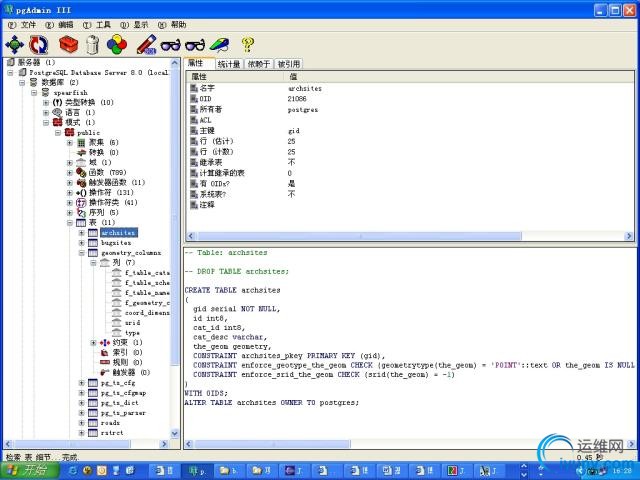
Task: Click the trash can drop object icon
Action: [93, 44]
